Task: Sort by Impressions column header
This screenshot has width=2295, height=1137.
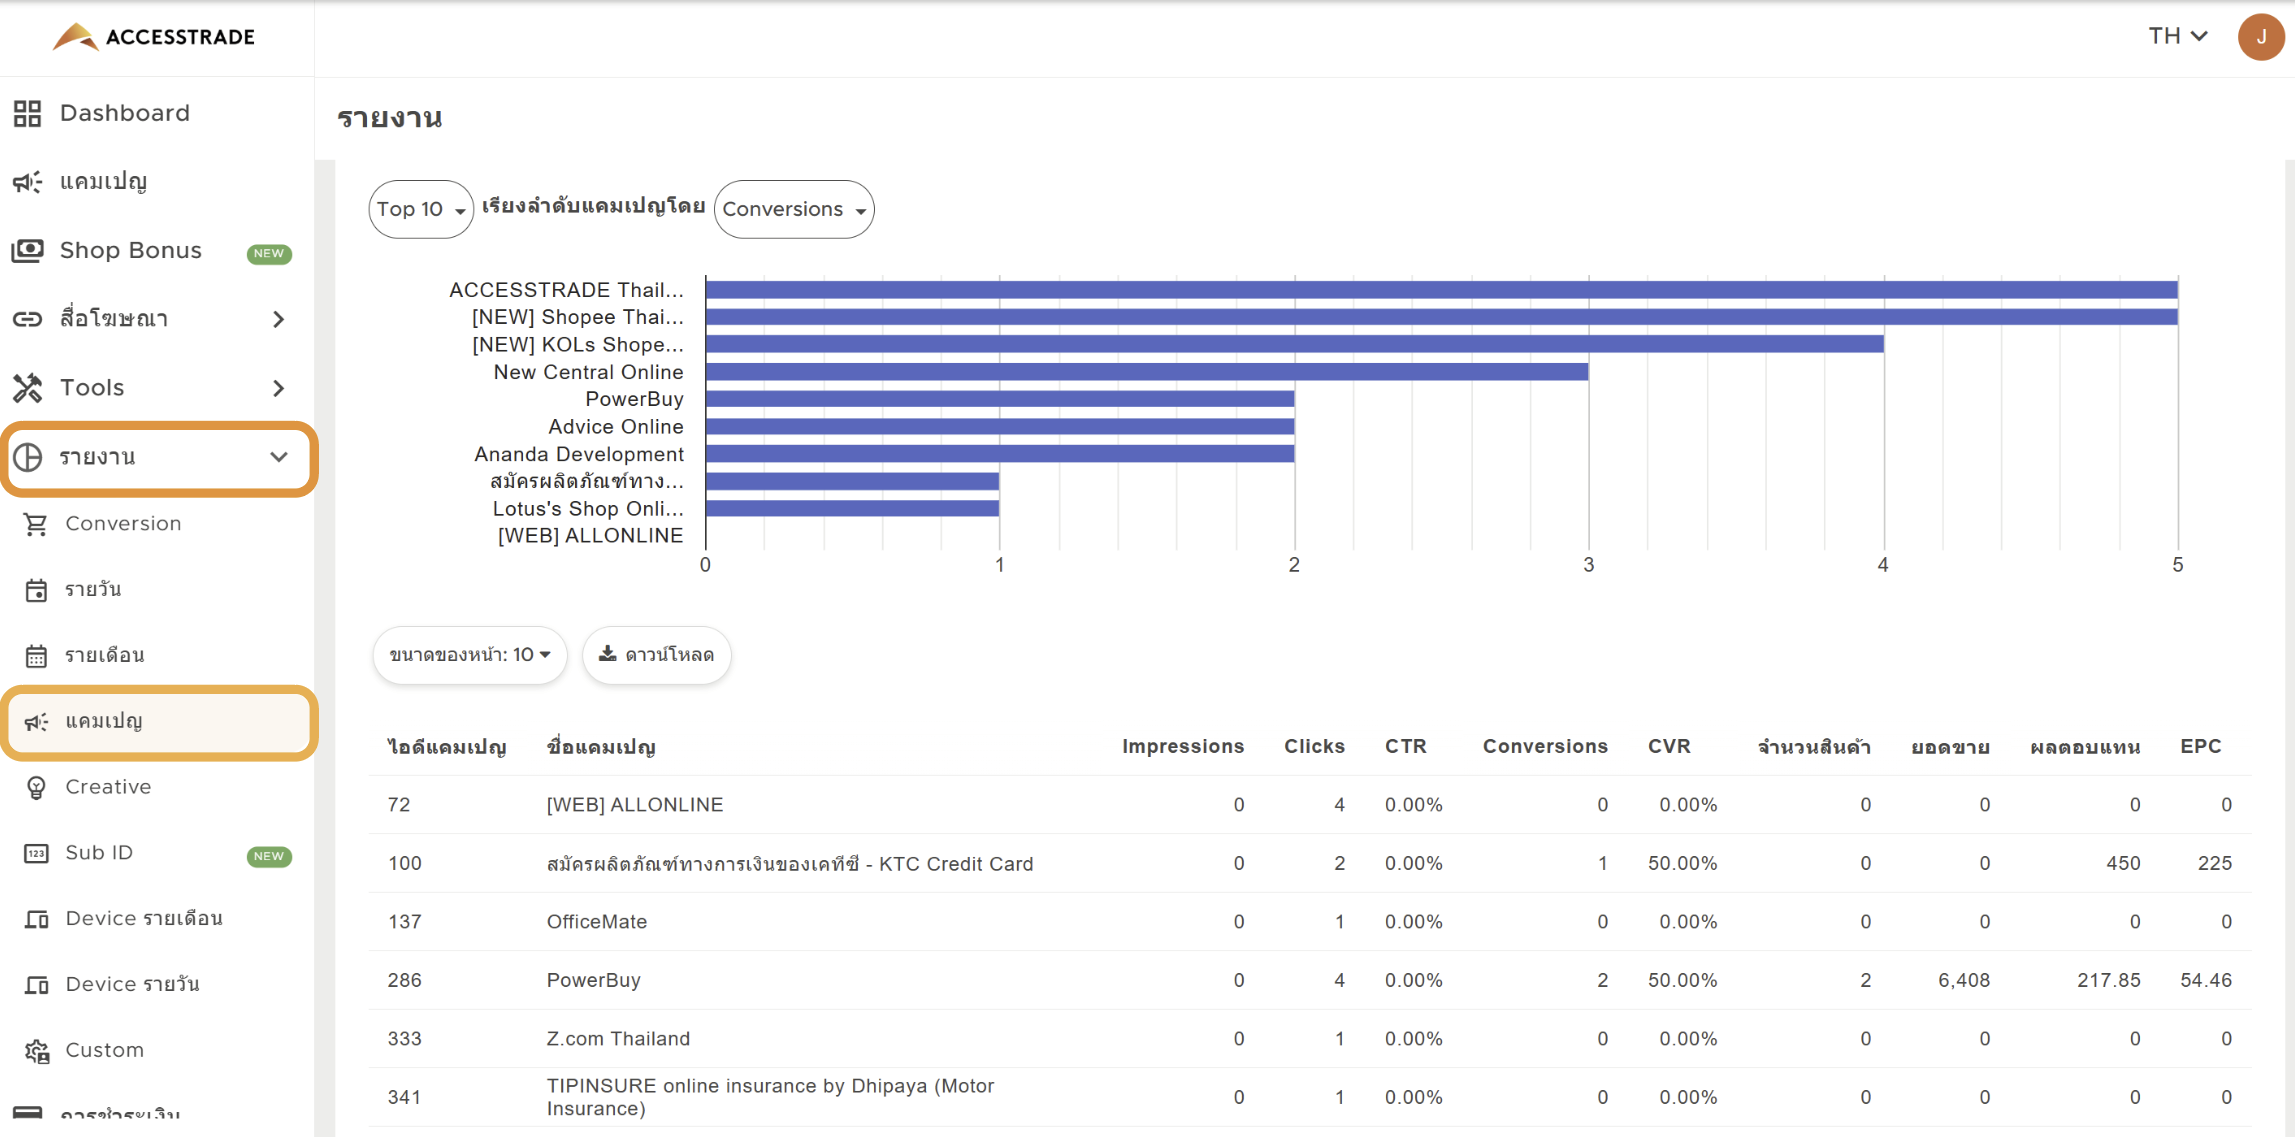Action: (x=1183, y=747)
